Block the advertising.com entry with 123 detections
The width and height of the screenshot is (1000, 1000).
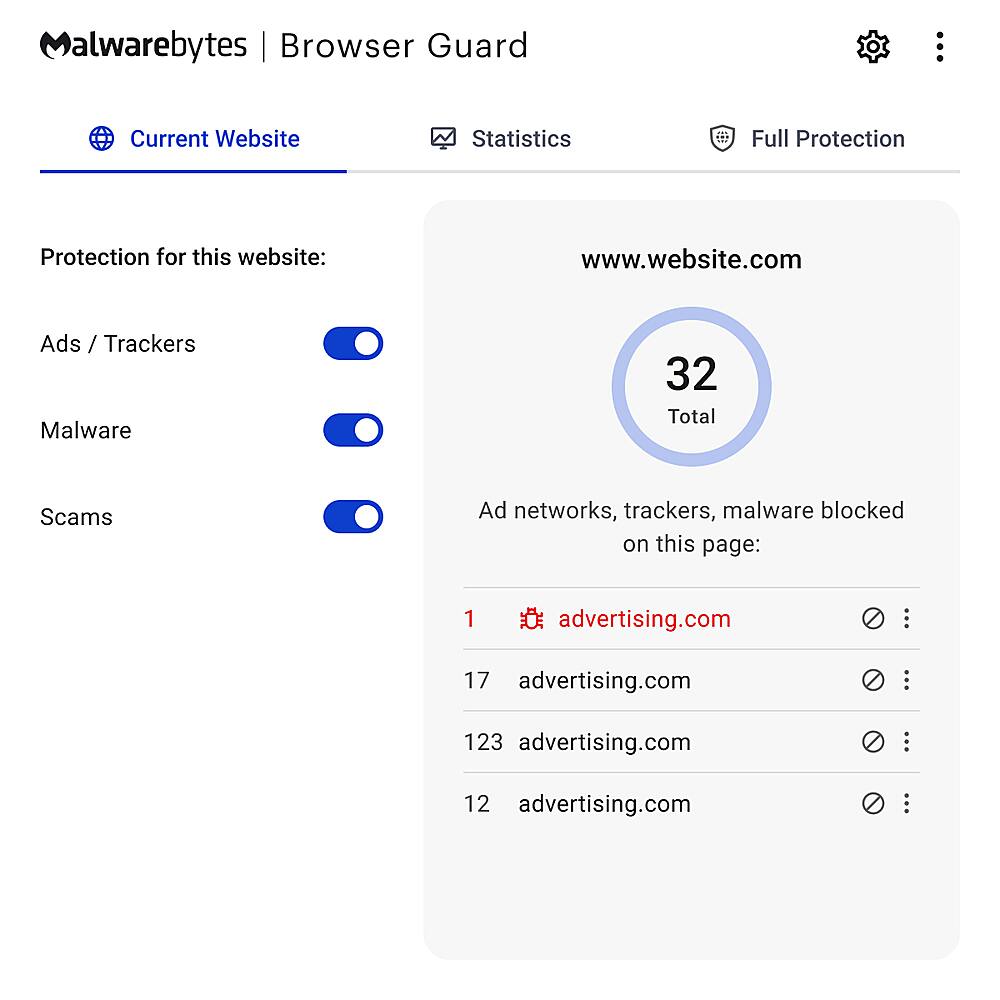[873, 742]
